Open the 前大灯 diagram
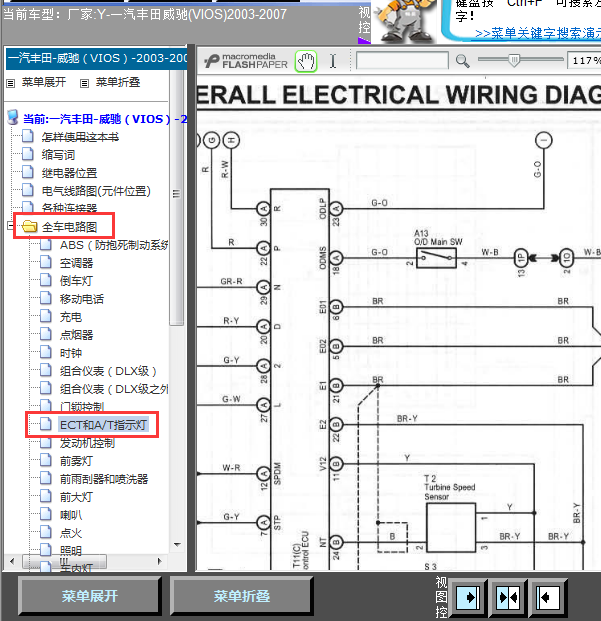 76,497
